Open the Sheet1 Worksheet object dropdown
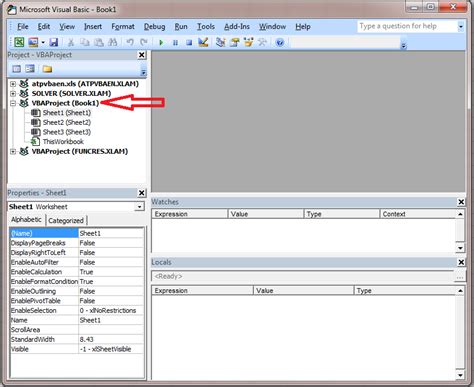 [140, 207]
